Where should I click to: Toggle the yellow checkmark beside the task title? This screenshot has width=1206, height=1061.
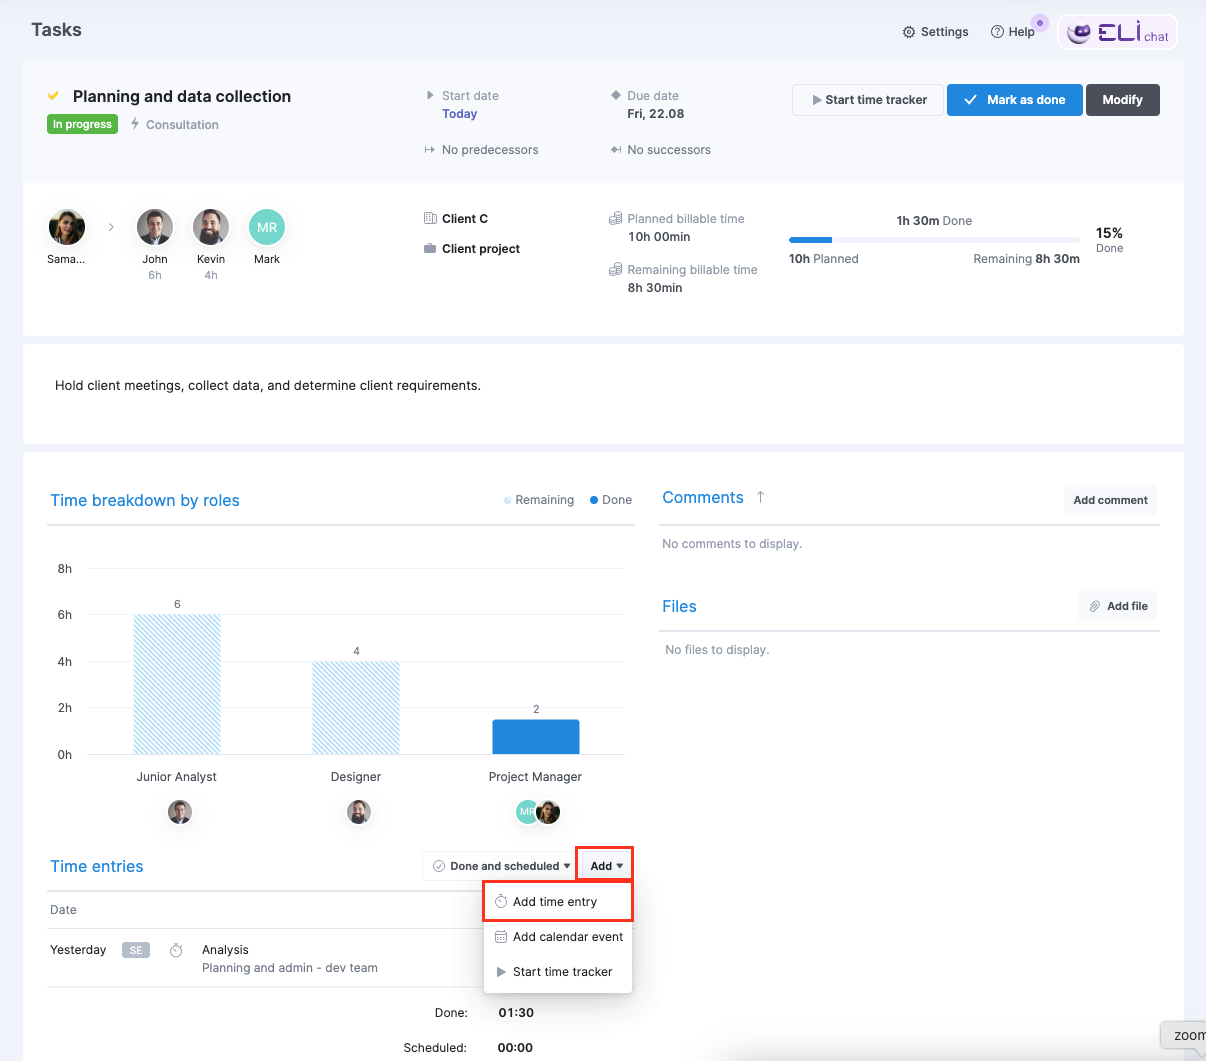(54, 96)
